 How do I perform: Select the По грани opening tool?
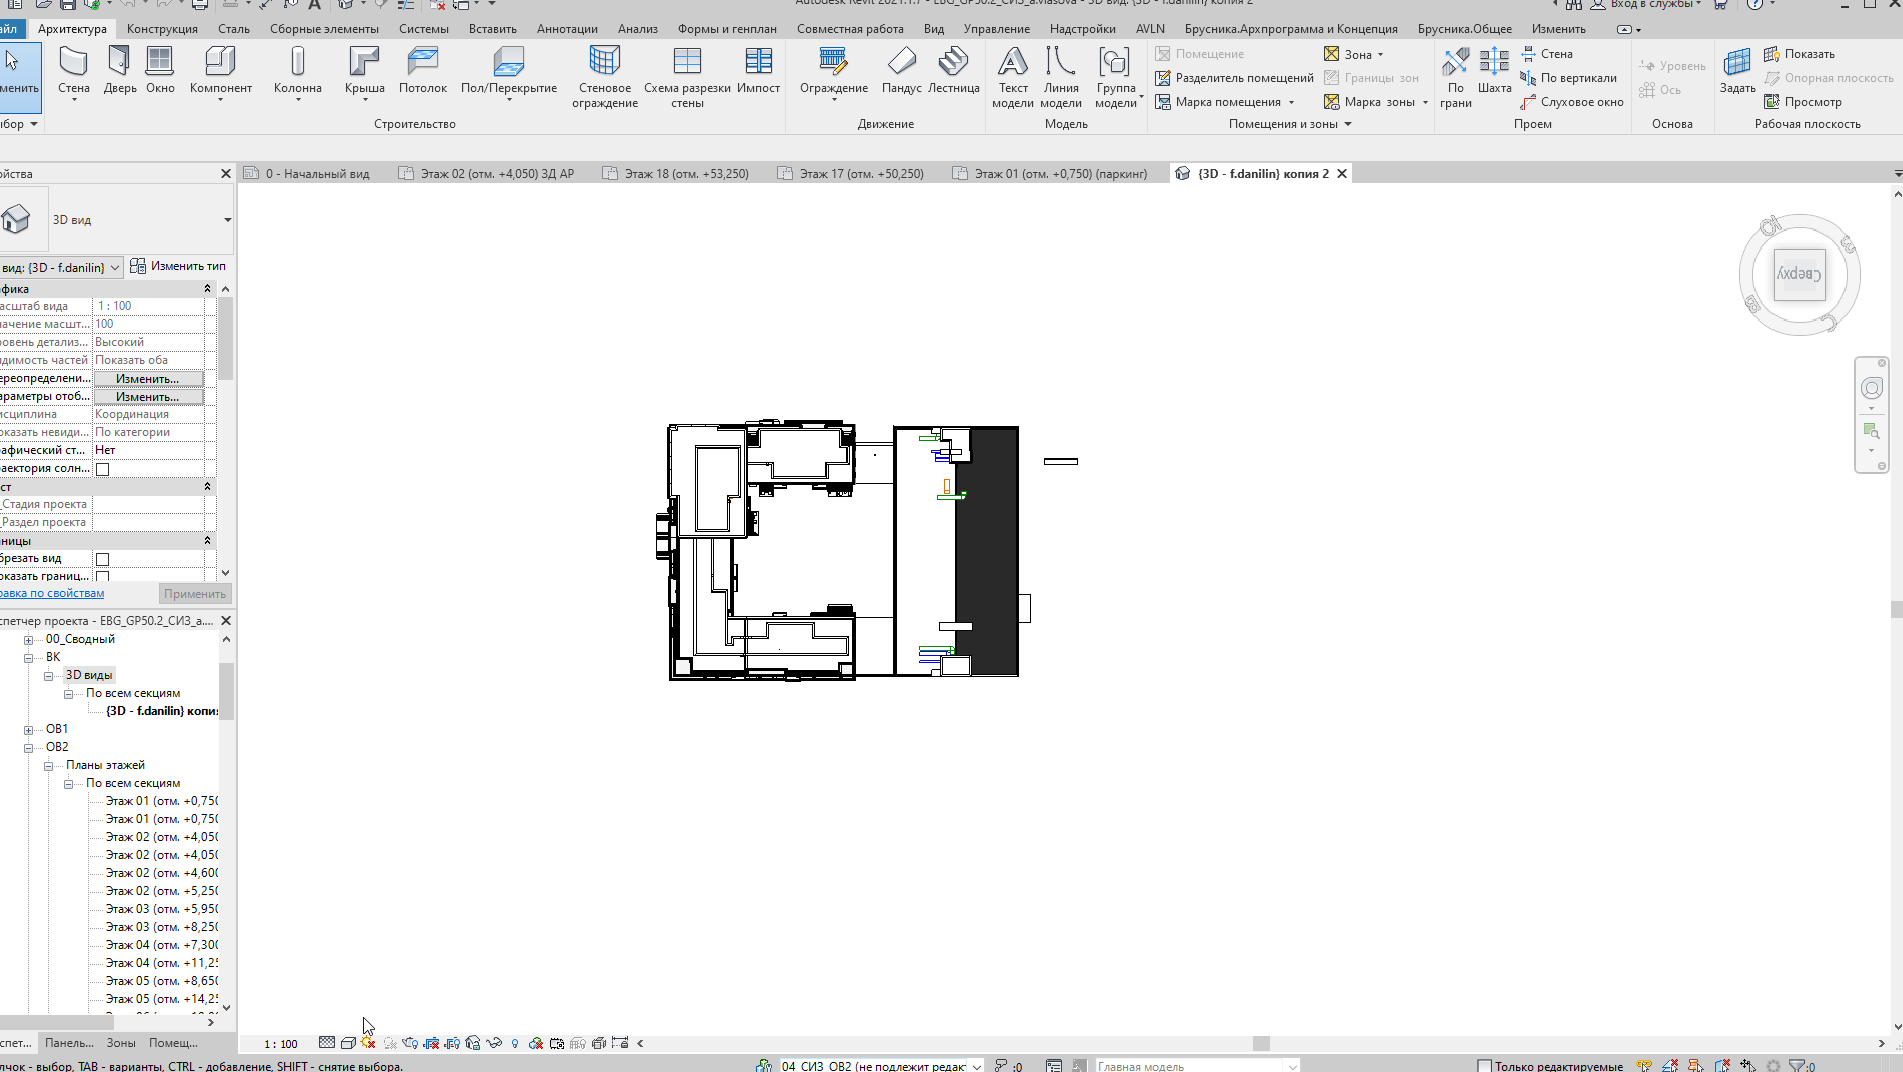[x=1456, y=77]
